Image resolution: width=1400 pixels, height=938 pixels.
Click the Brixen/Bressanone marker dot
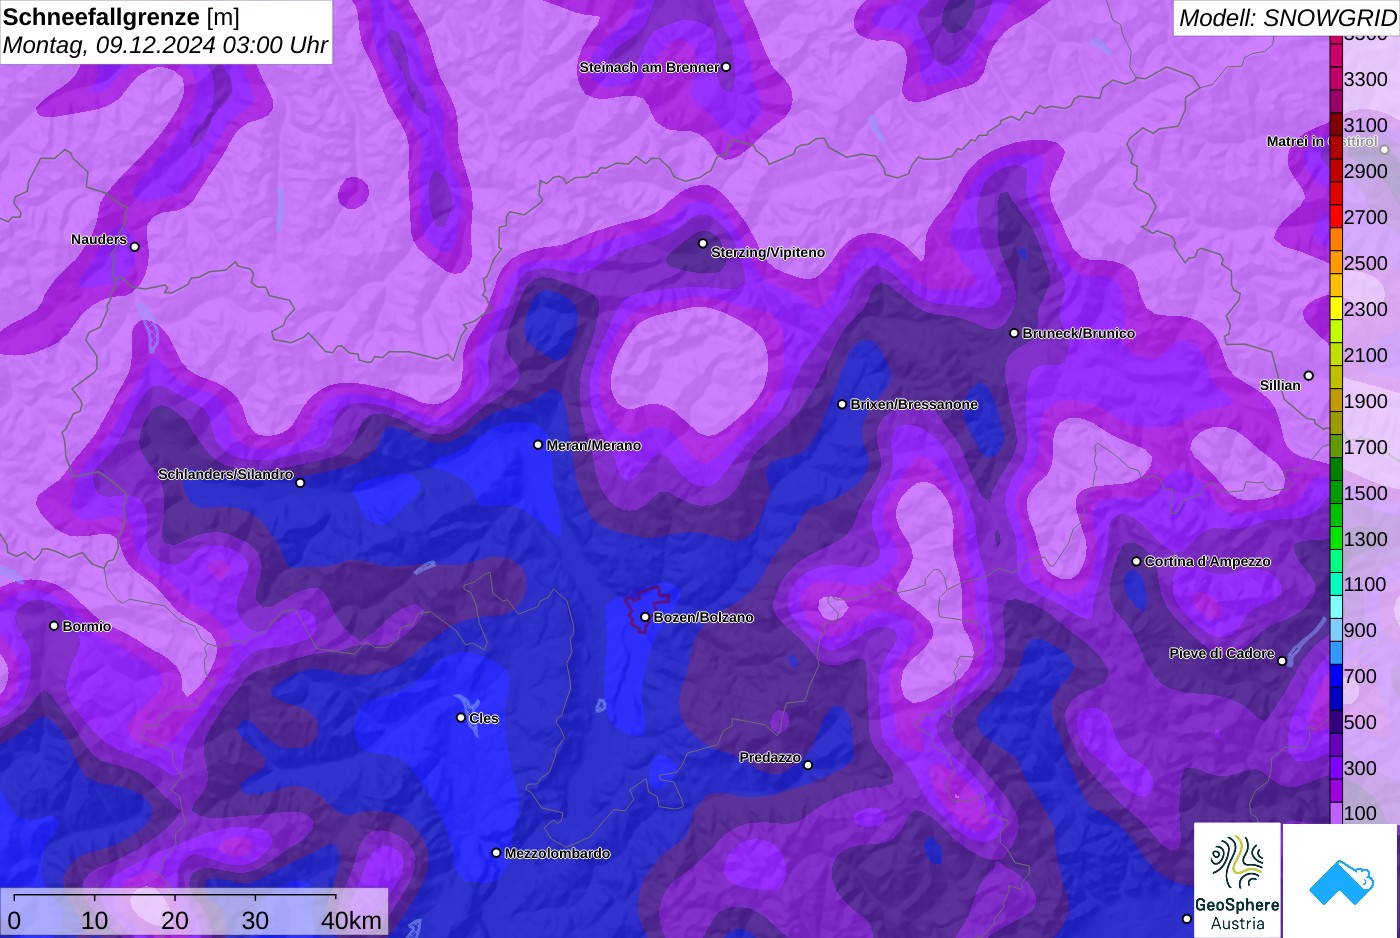(x=842, y=404)
